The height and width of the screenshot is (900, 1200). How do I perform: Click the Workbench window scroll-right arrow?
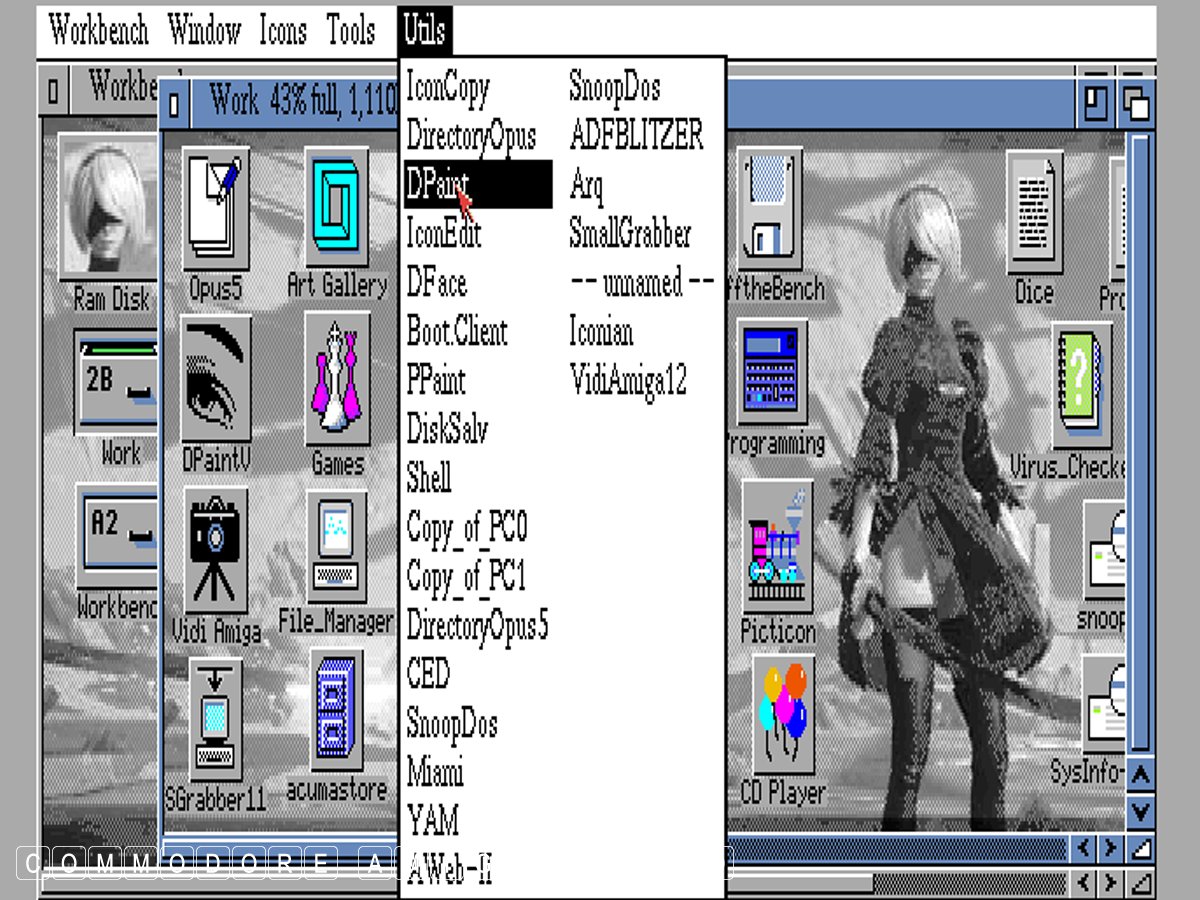(x=1111, y=883)
